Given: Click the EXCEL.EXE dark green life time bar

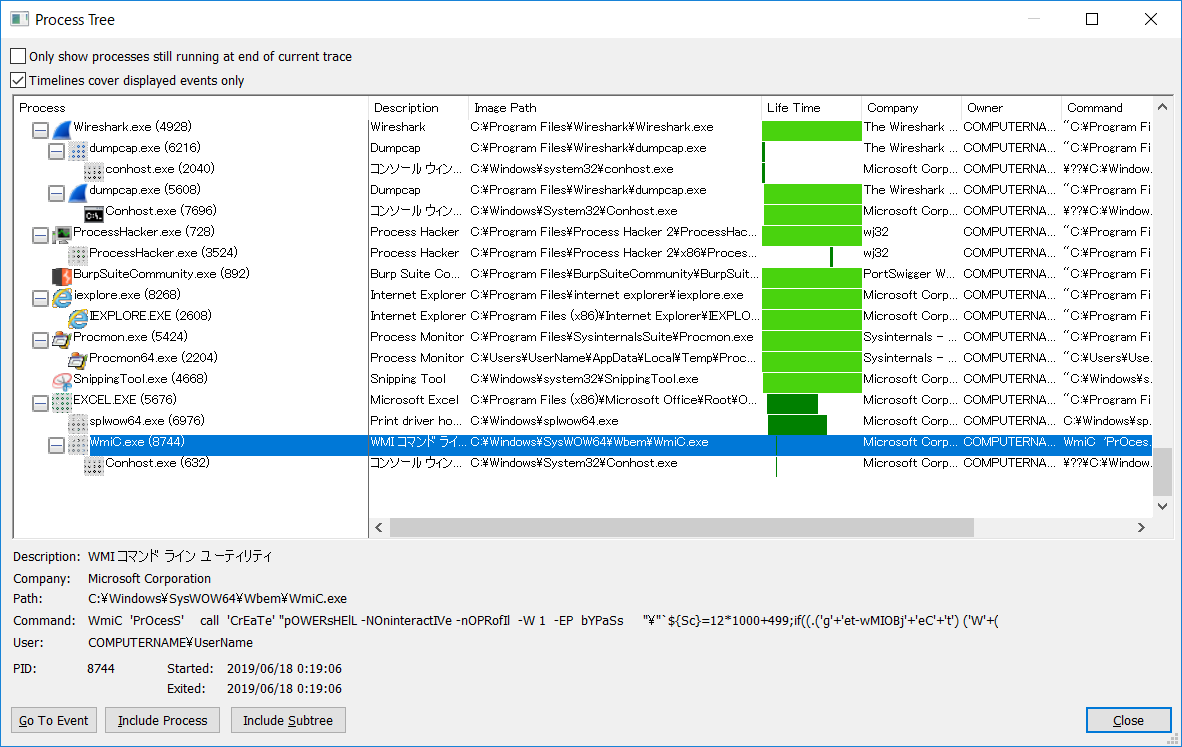Looking at the screenshot, I should click(x=792, y=404).
